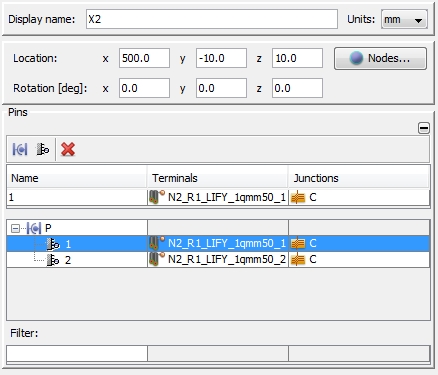The width and height of the screenshot is (438, 375).
Task: Sort by Junctions column header
Action: (x=359, y=178)
